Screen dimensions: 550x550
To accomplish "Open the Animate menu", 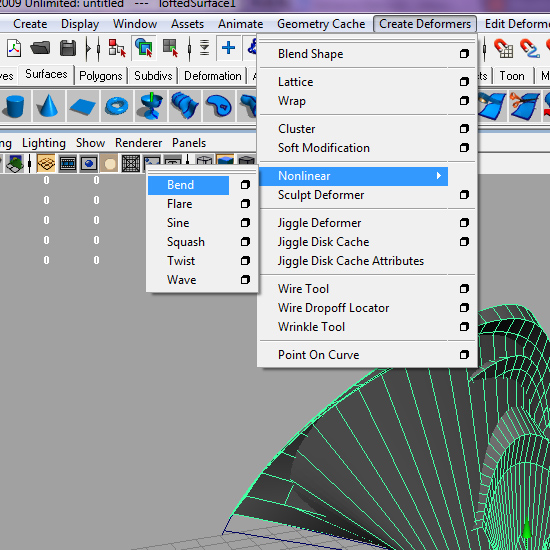I will 240,24.
